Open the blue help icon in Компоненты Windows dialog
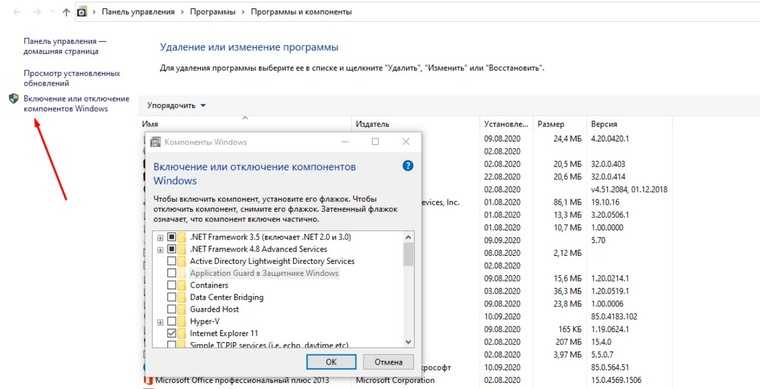This screenshot has height=389, width=760. pyautogui.click(x=408, y=166)
